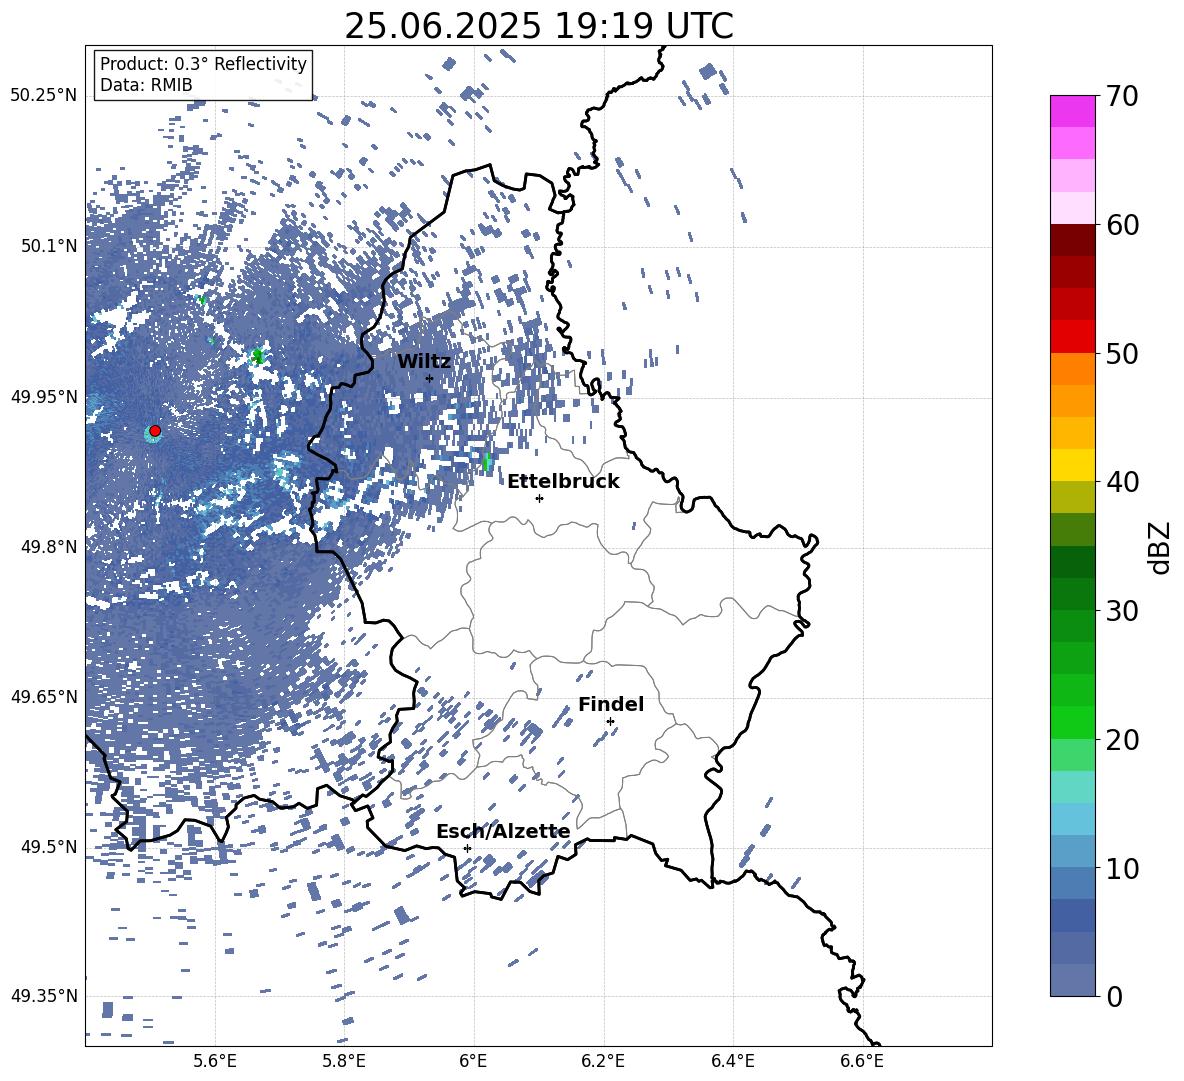The image size is (1184, 1081).
Task: Click the colorbar tick label '60'
Action: coord(1122,225)
